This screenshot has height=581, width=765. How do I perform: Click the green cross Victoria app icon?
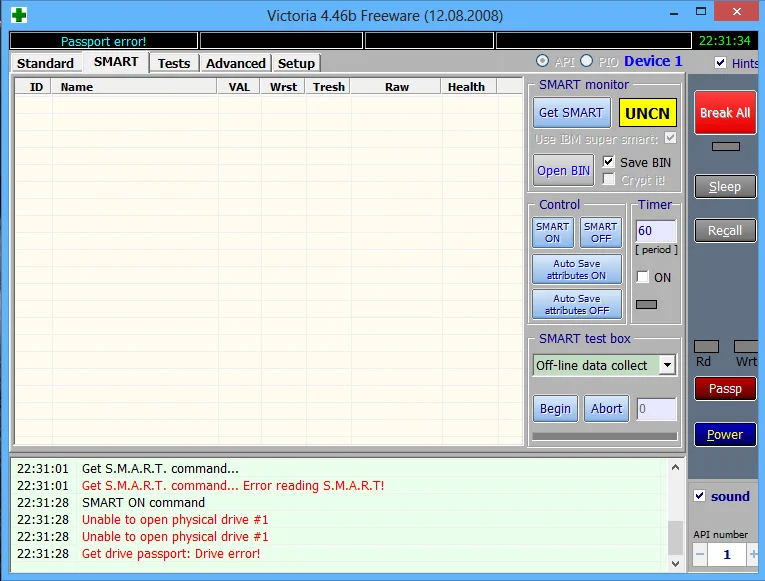[x=19, y=15]
